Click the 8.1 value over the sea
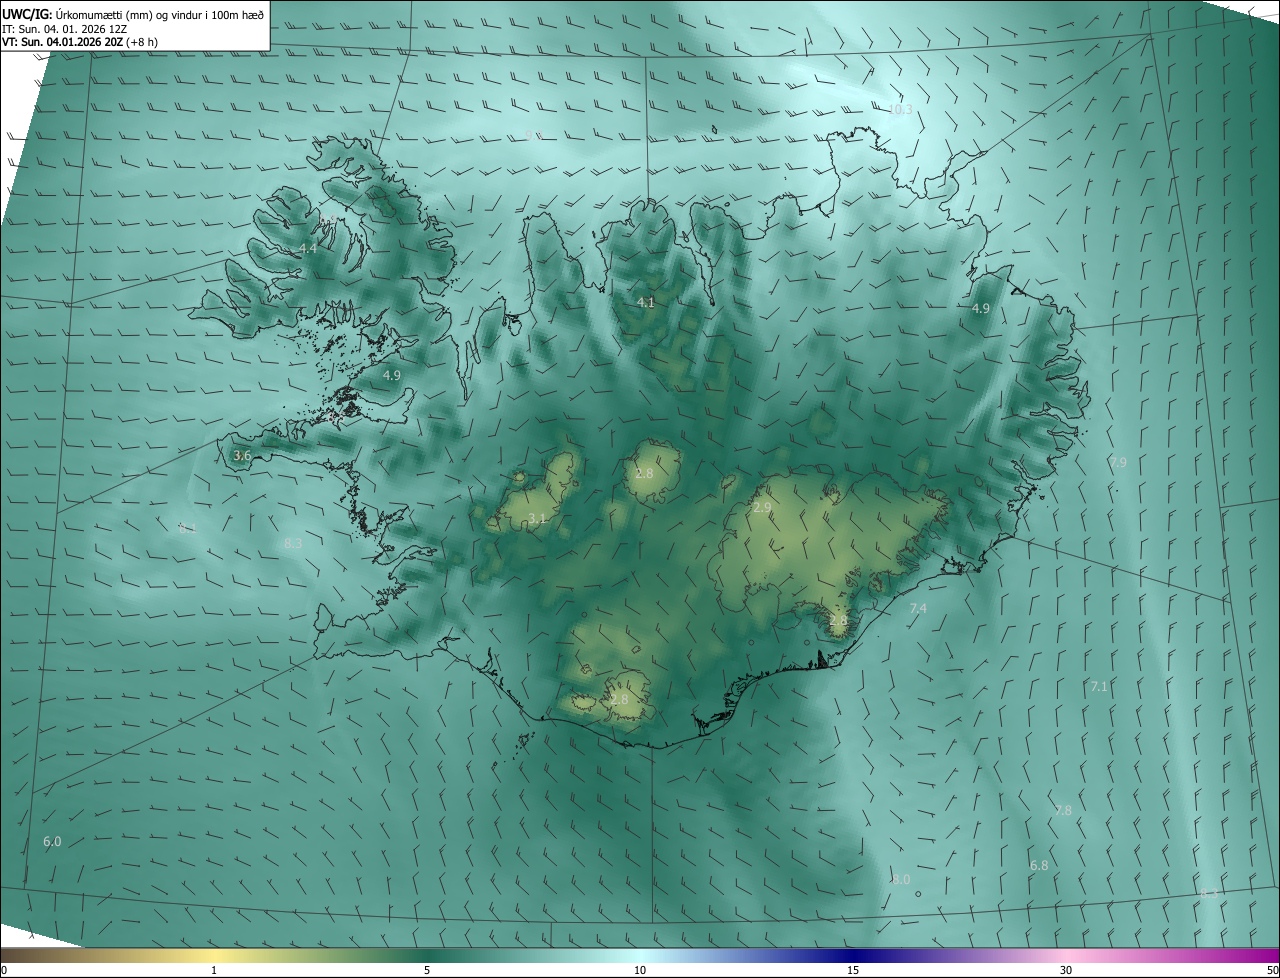 187,528
